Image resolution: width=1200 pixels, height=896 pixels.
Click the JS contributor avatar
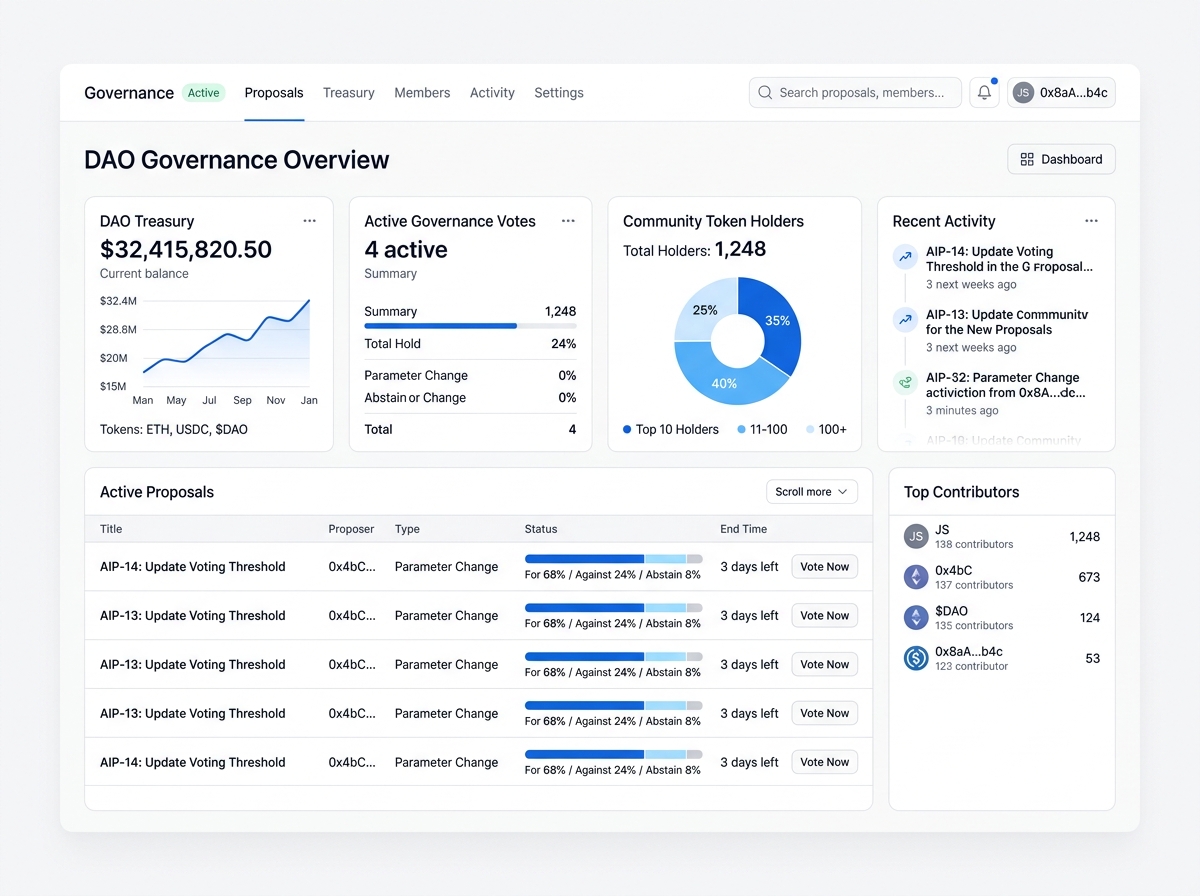[916, 536]
